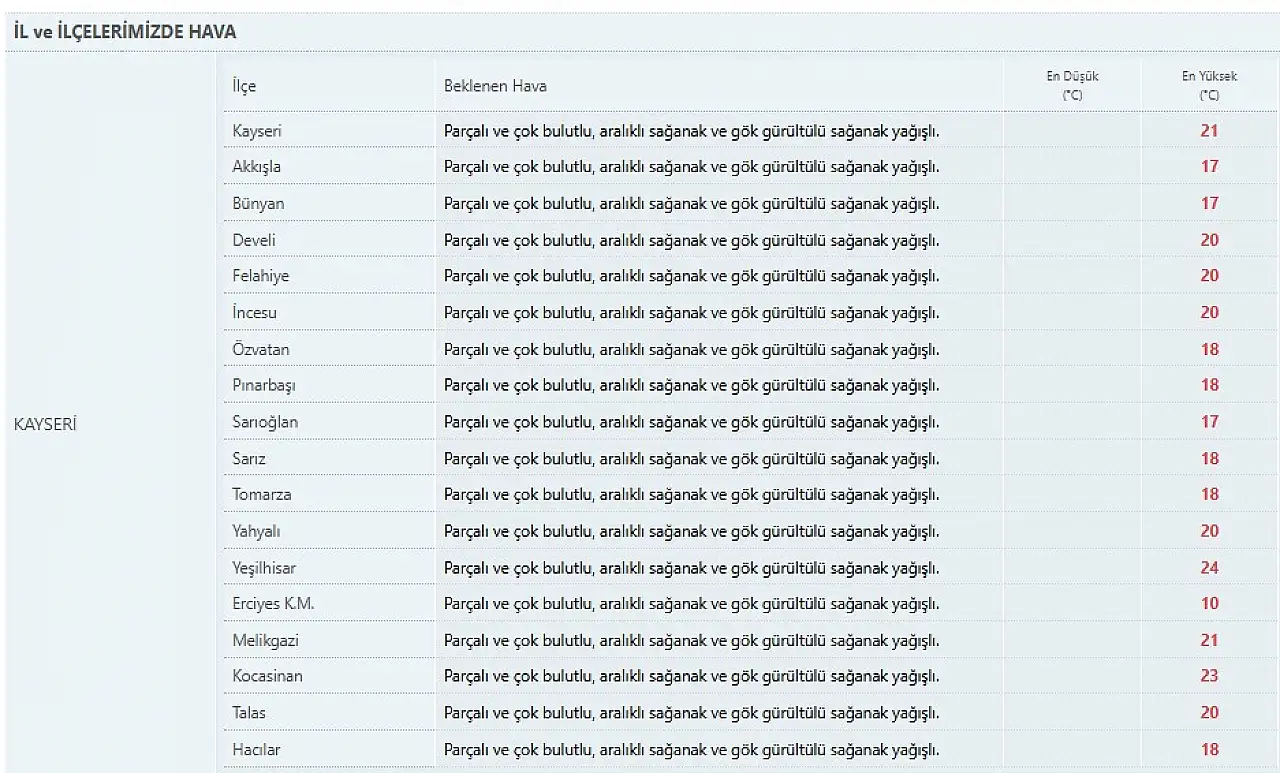The width and height of the screenshot is (1280, 773).
Task: Click the 'İL ve İLÇELERİMİZDE HAVA' heading
Action: click(x=125, y=32)
